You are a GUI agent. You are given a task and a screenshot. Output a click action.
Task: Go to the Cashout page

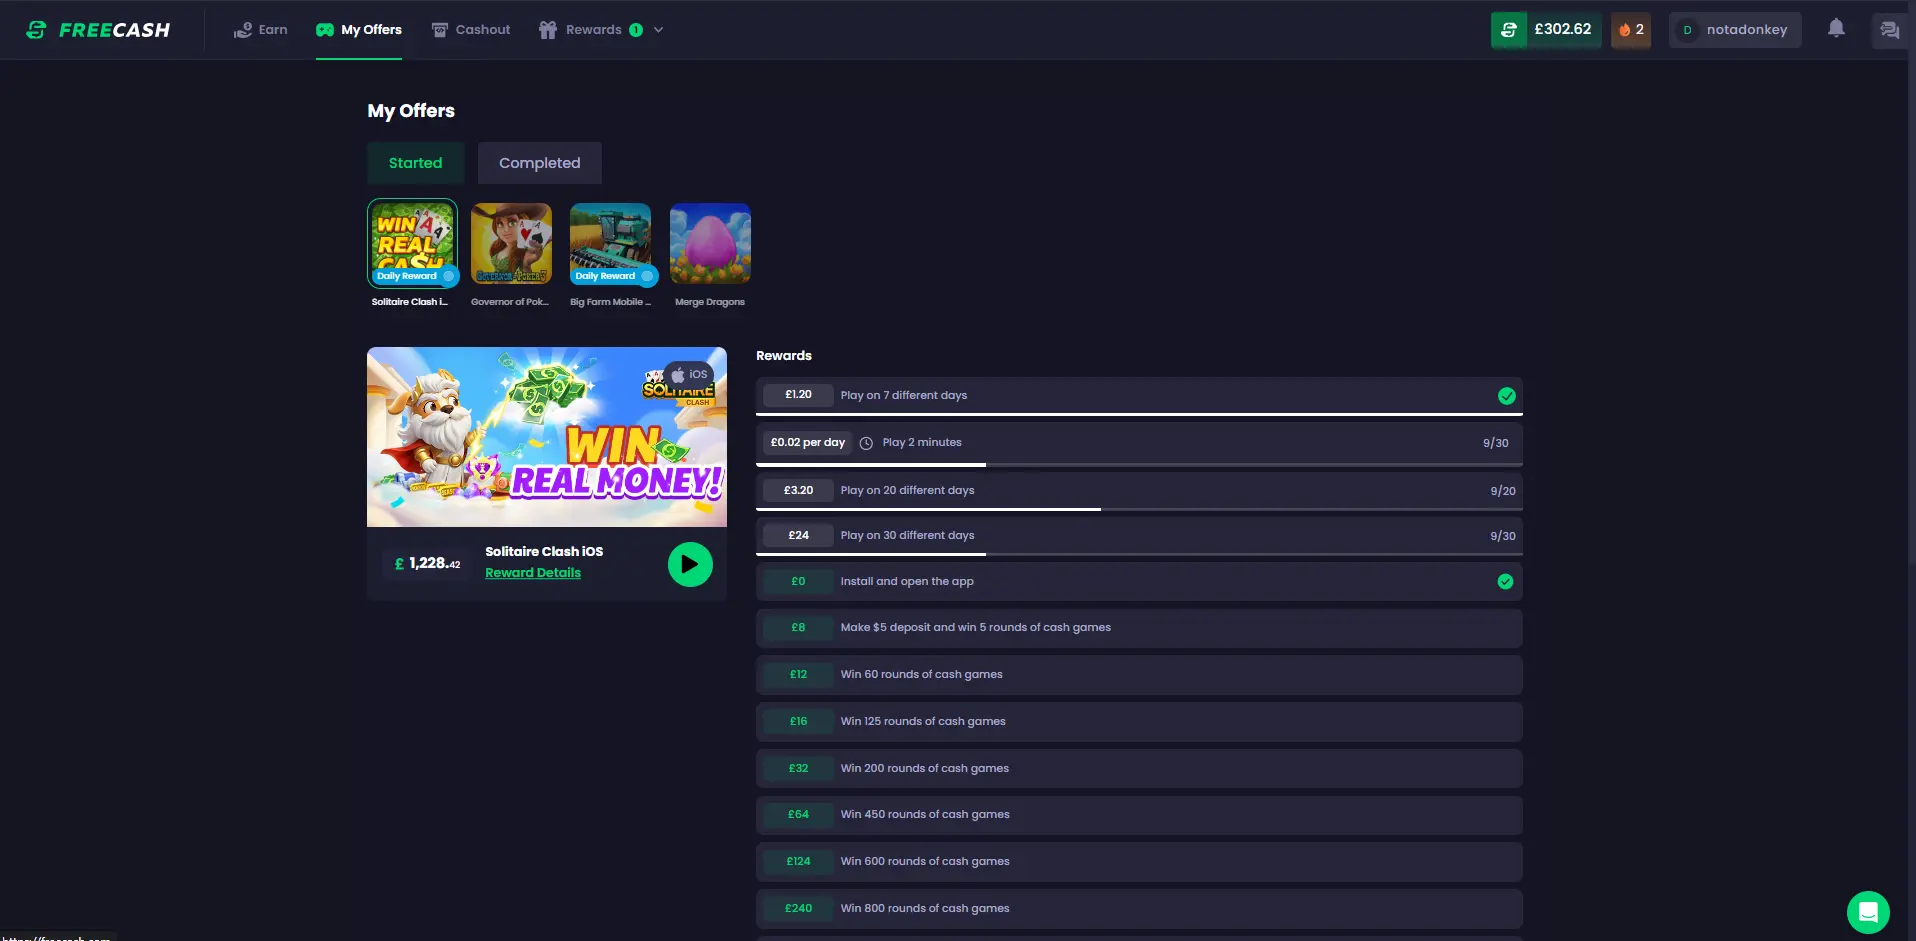click(471, 30)
